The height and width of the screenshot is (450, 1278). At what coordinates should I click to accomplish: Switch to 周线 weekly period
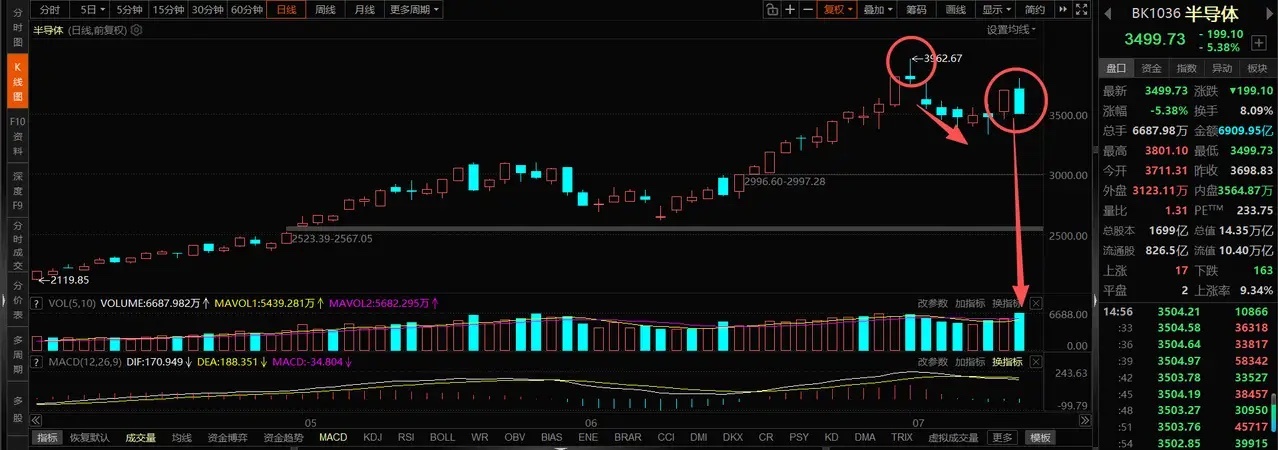point(325,9)
